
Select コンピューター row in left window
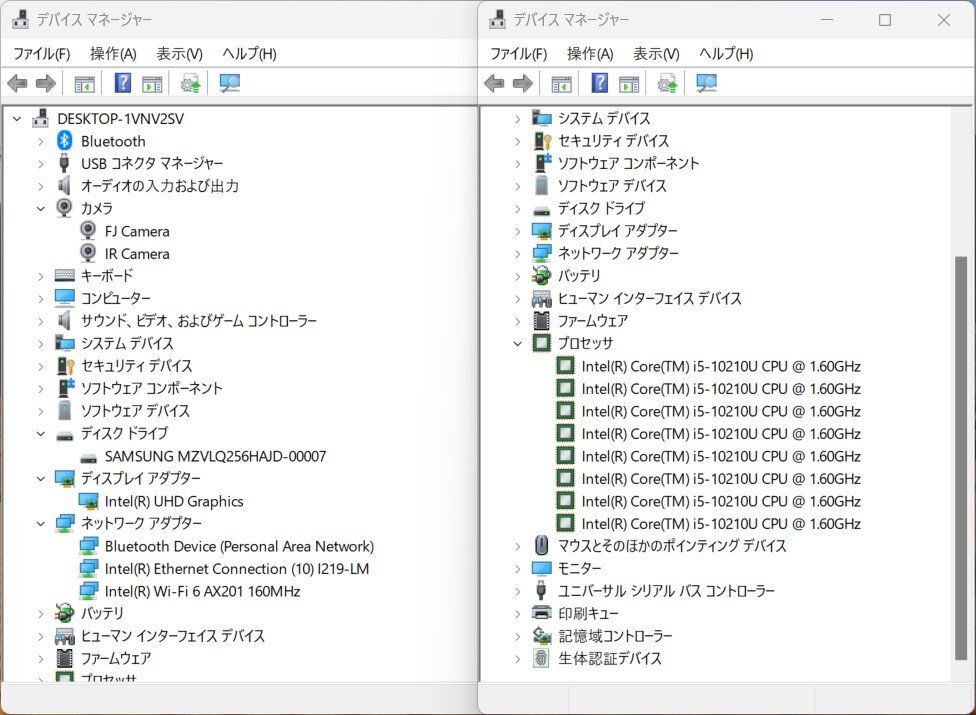click(116, 298)
